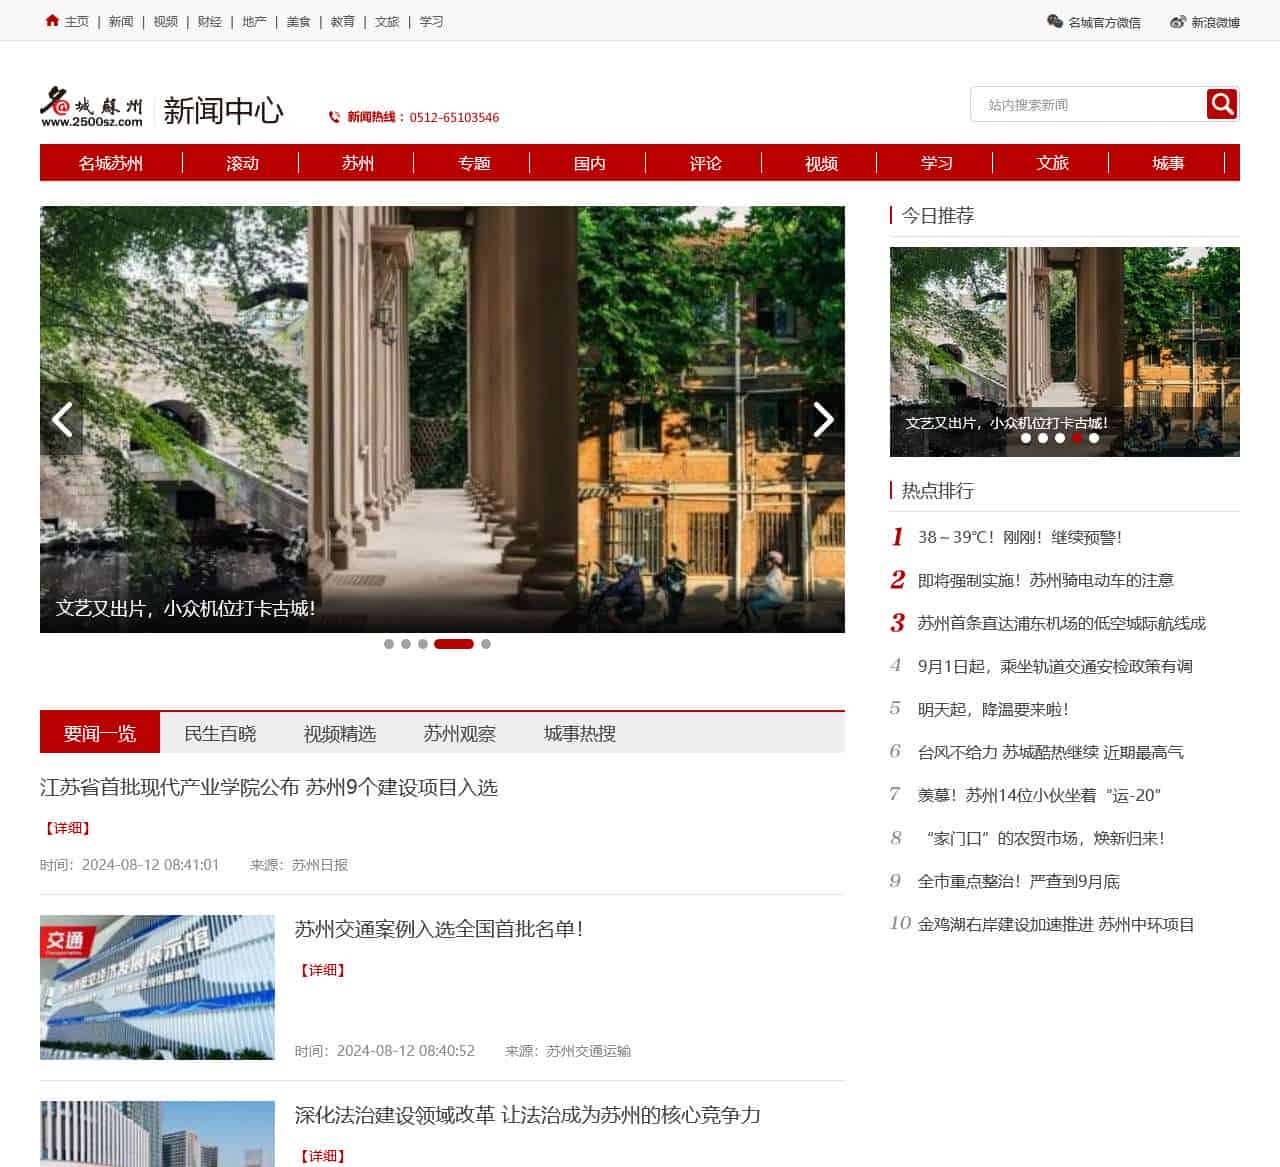Image resolution: width=1280 pixels, height=1167 pixels.
Task: Open hot item 金鸡湖右岸建设加速推进
Action: coord(1057,924)
